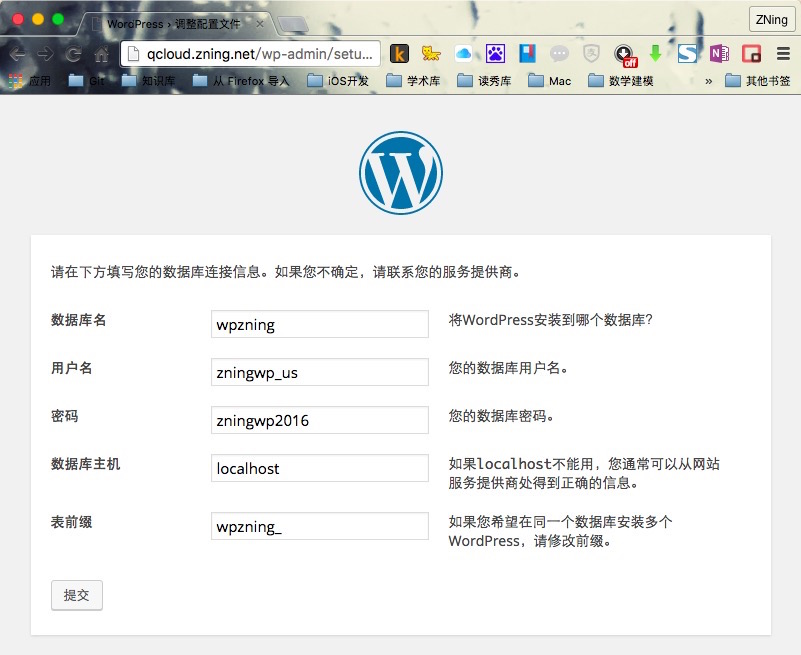
Task: Click the hint about 修改前缀
Action: [560, 531]
